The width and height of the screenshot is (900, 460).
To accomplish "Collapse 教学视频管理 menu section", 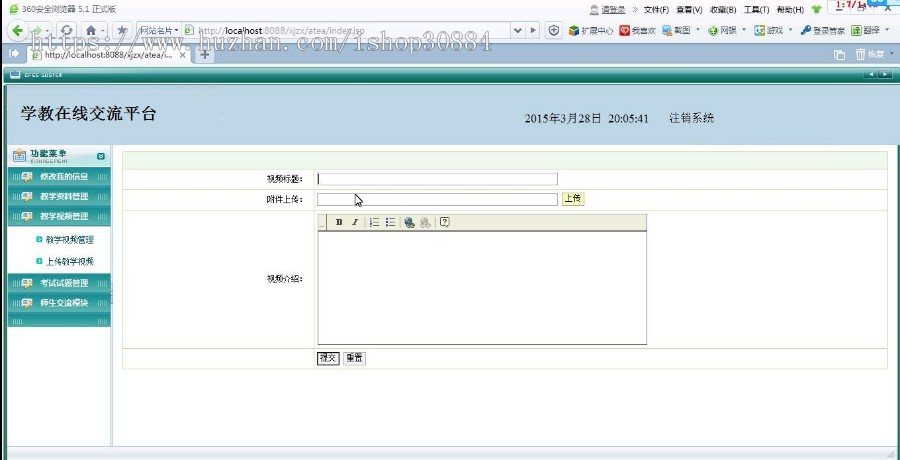I will point(59,217).
